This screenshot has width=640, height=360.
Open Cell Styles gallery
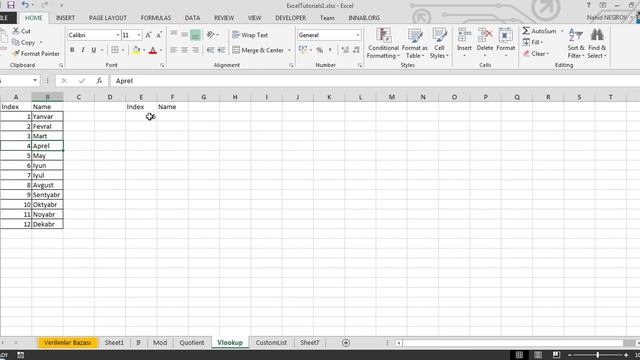click(439, 43)
